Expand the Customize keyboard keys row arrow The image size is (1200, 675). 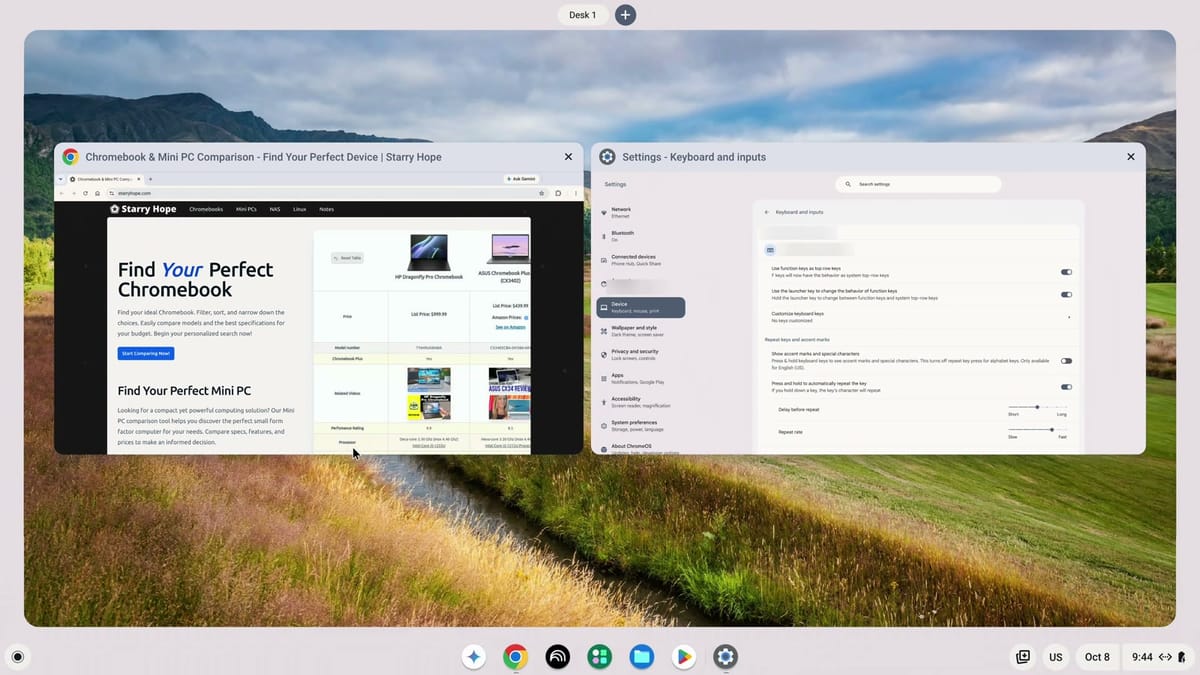click(x=1069, y=317)
